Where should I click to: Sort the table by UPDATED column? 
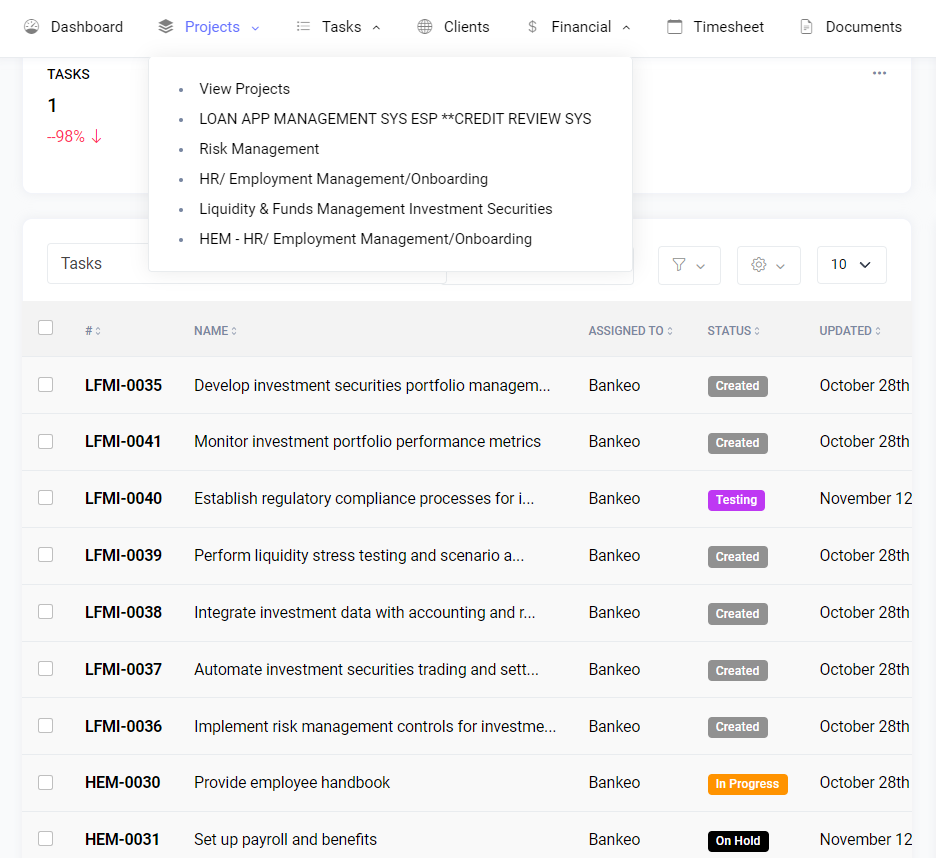(x=879, y=330)
